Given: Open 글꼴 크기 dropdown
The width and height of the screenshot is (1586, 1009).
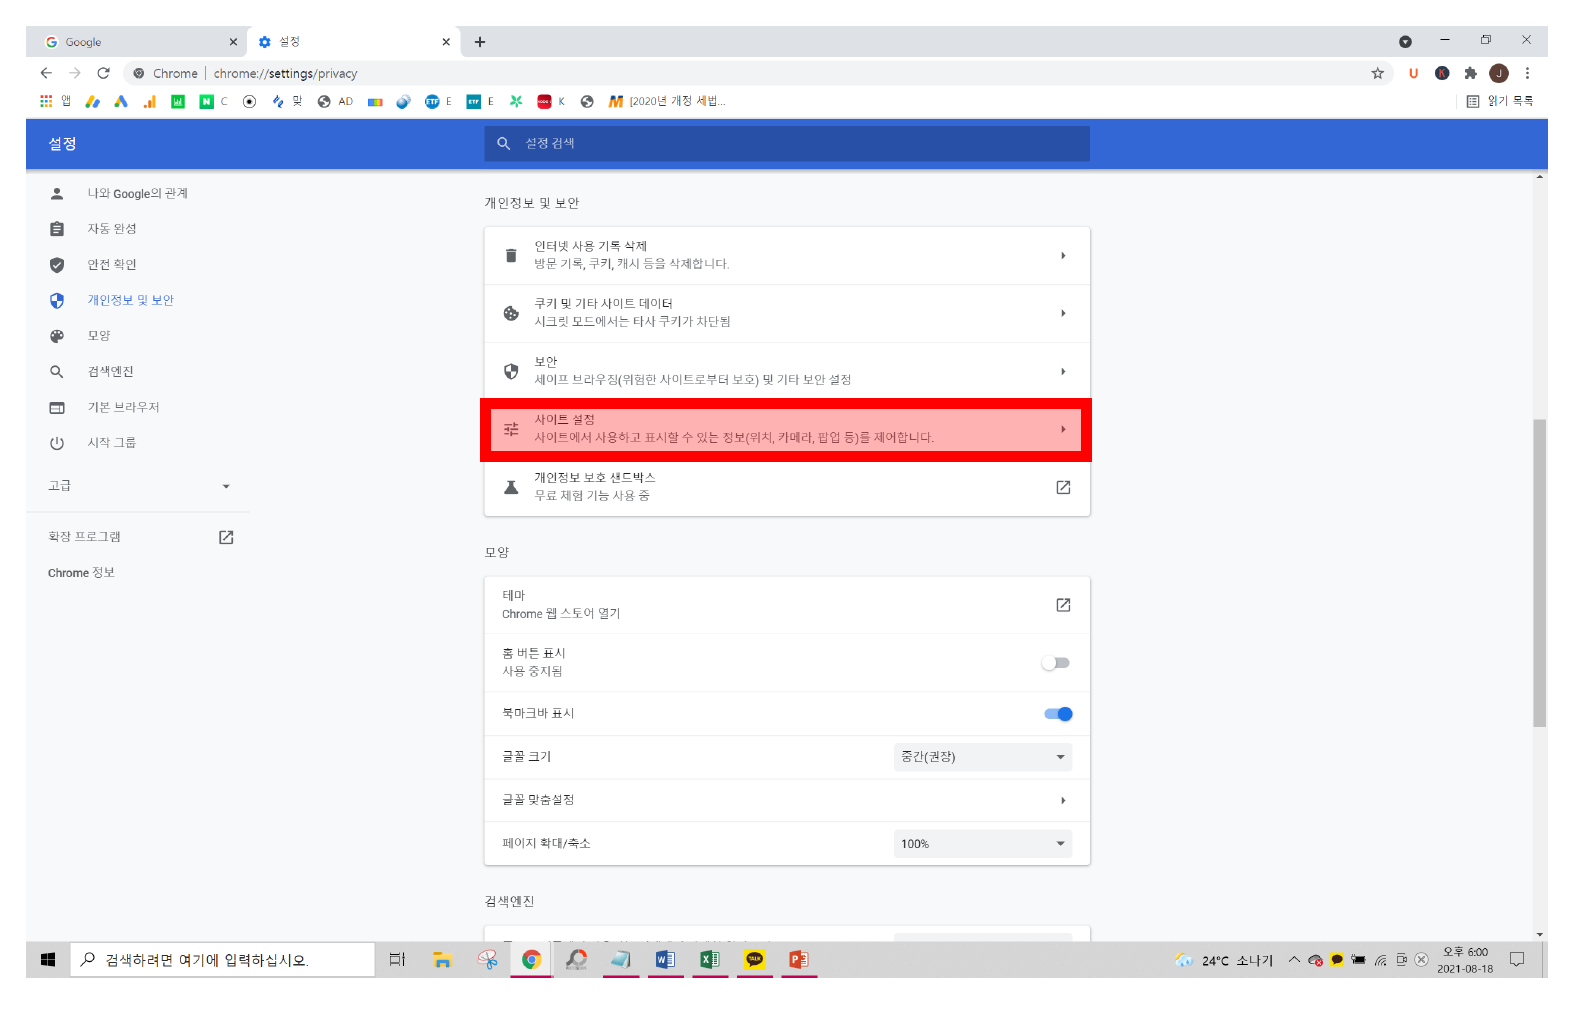Looking at the screenshot, I should click(983, 757).
